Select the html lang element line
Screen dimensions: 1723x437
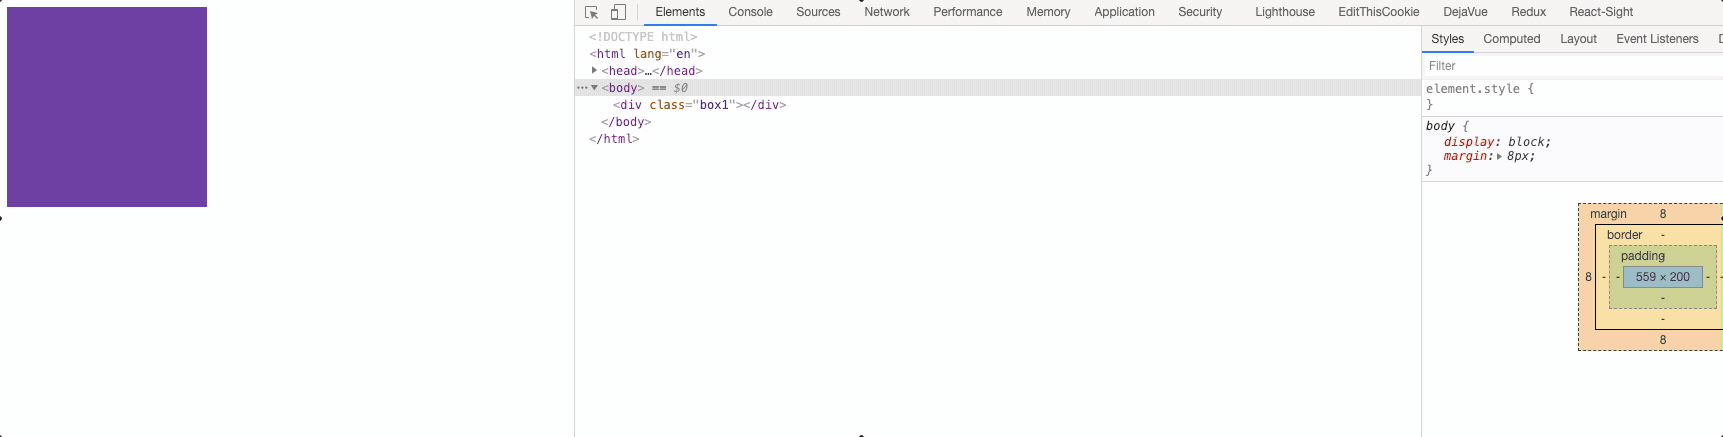(647, 54)
